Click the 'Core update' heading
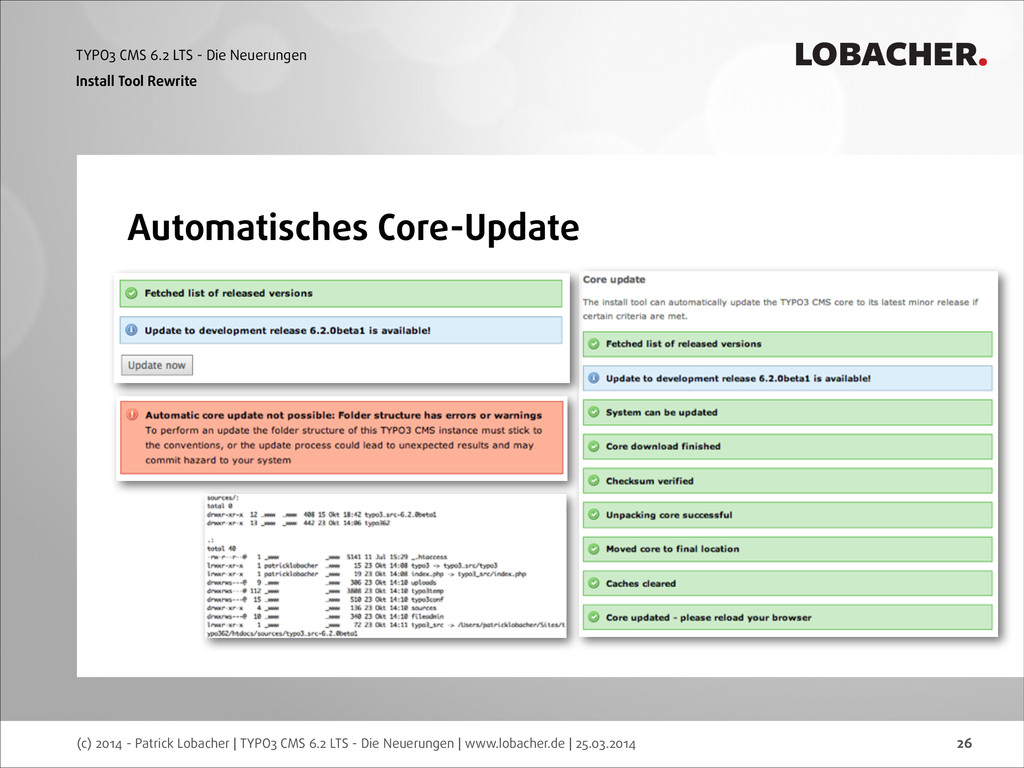This screenshot has height=768, width=1024. click(614, 280)
